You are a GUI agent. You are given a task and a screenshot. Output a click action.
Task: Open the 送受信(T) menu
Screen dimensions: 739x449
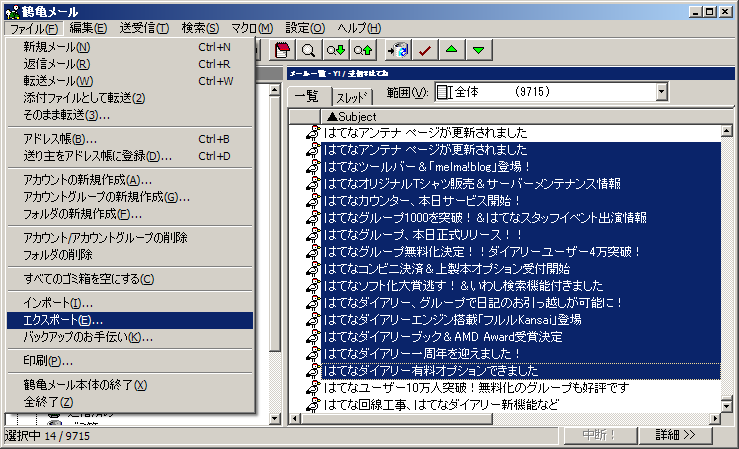point(144,28)
